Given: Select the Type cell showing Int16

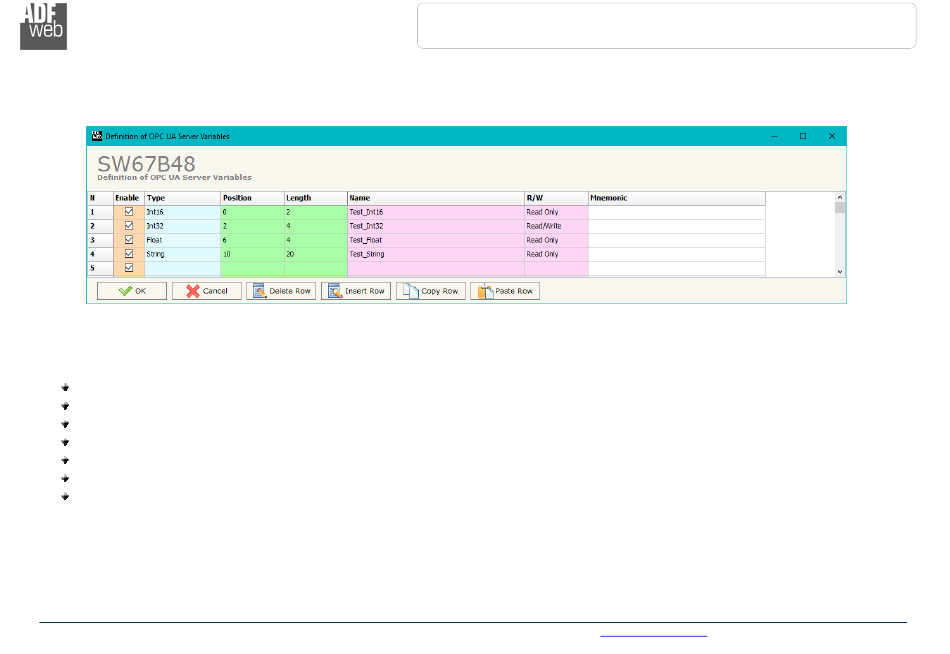Looking at the screenshot, I should [182, 212].
